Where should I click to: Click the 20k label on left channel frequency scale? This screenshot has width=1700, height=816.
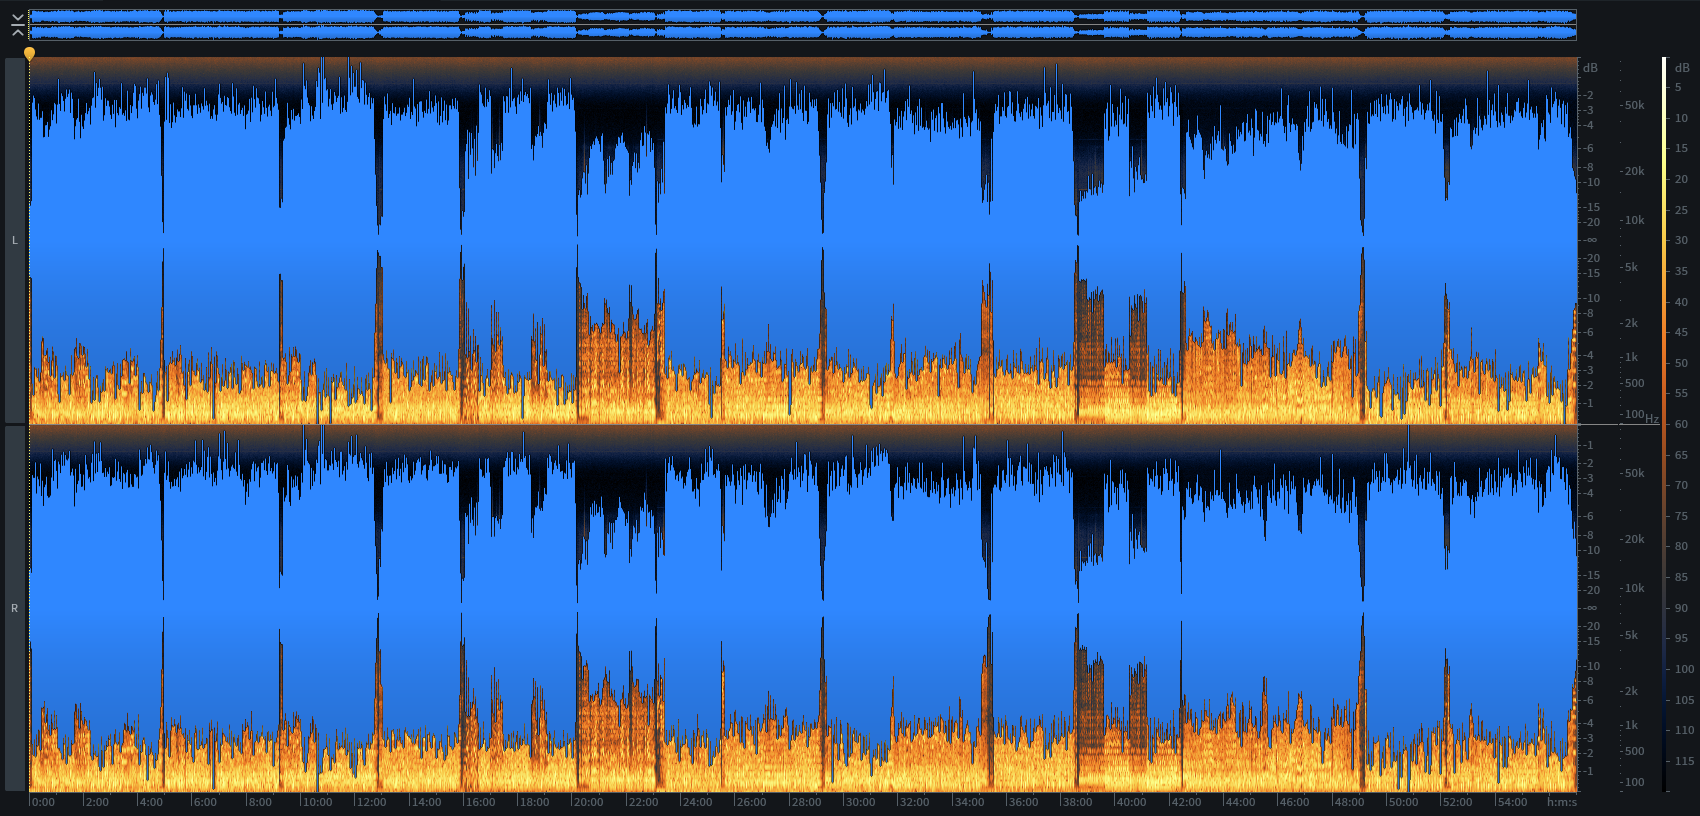pos(1633,171)
